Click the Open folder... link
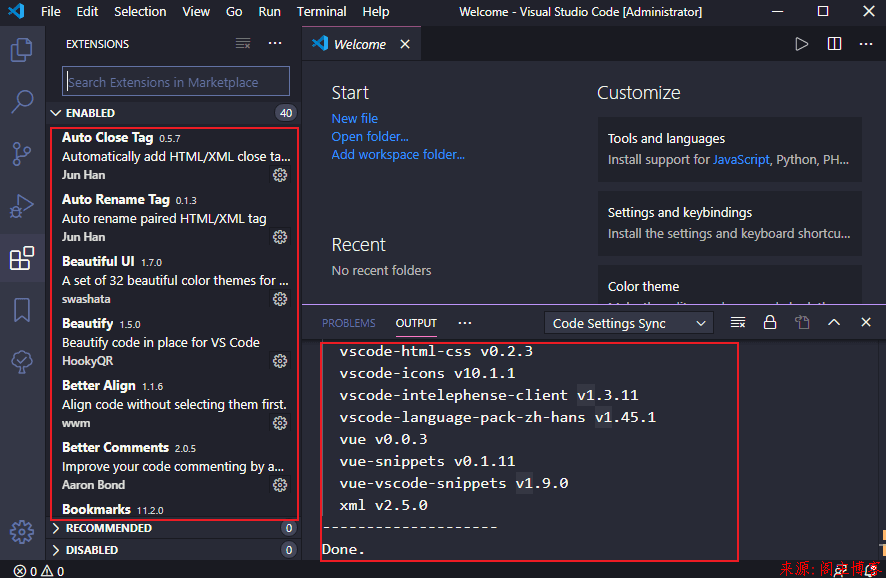Image resolution: width=886 pixels, height=578 pixels. click(370, 137)
